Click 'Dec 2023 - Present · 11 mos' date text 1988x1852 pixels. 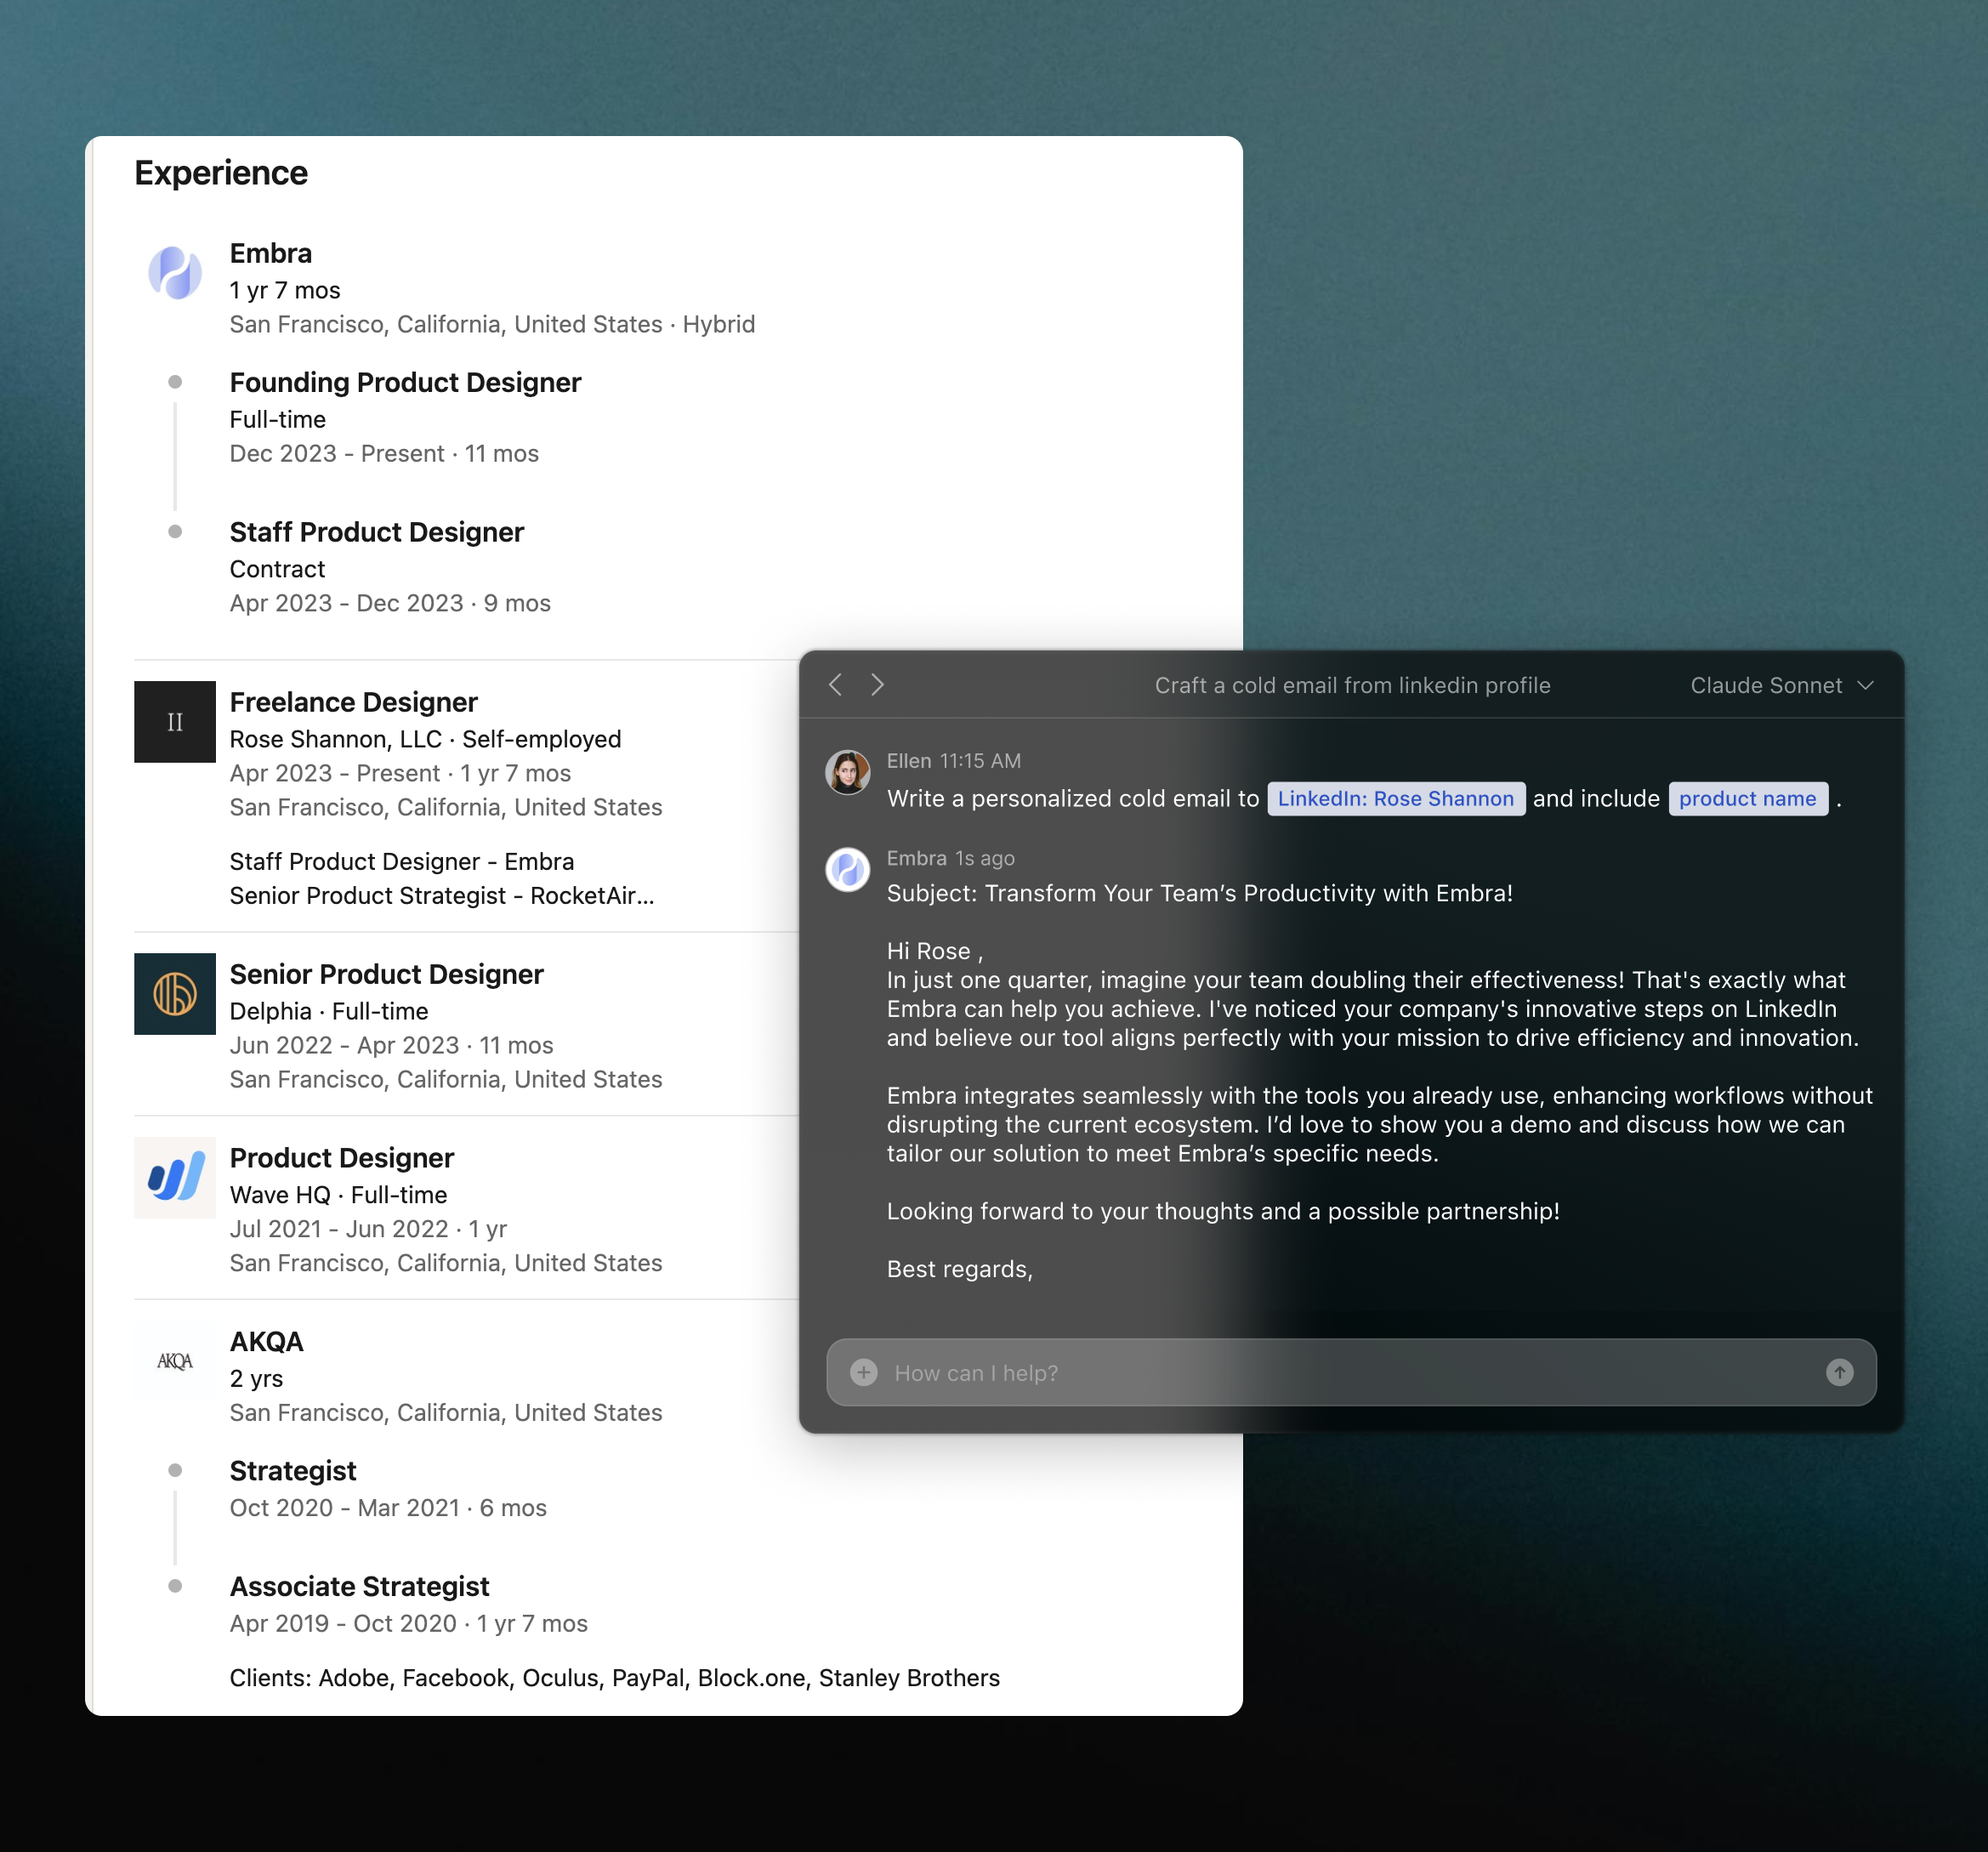(384, 454)
